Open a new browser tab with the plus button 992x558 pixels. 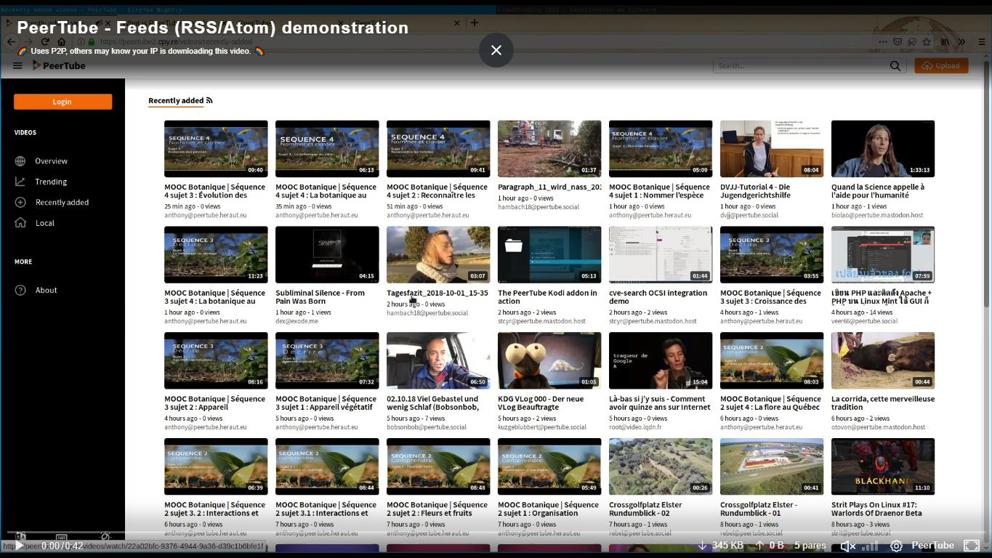(474, 22)
